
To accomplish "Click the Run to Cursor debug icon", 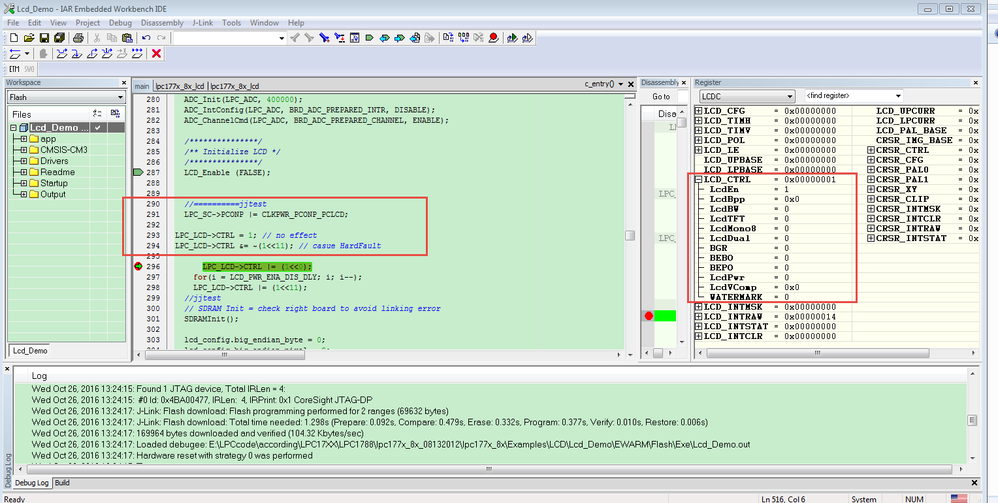I will [x=122, y=53].
